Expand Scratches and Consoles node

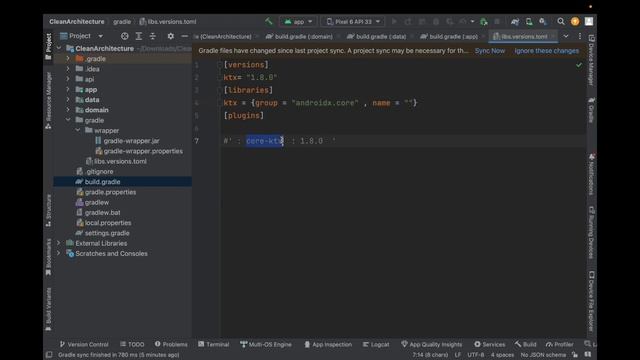(x=59, y=253)
